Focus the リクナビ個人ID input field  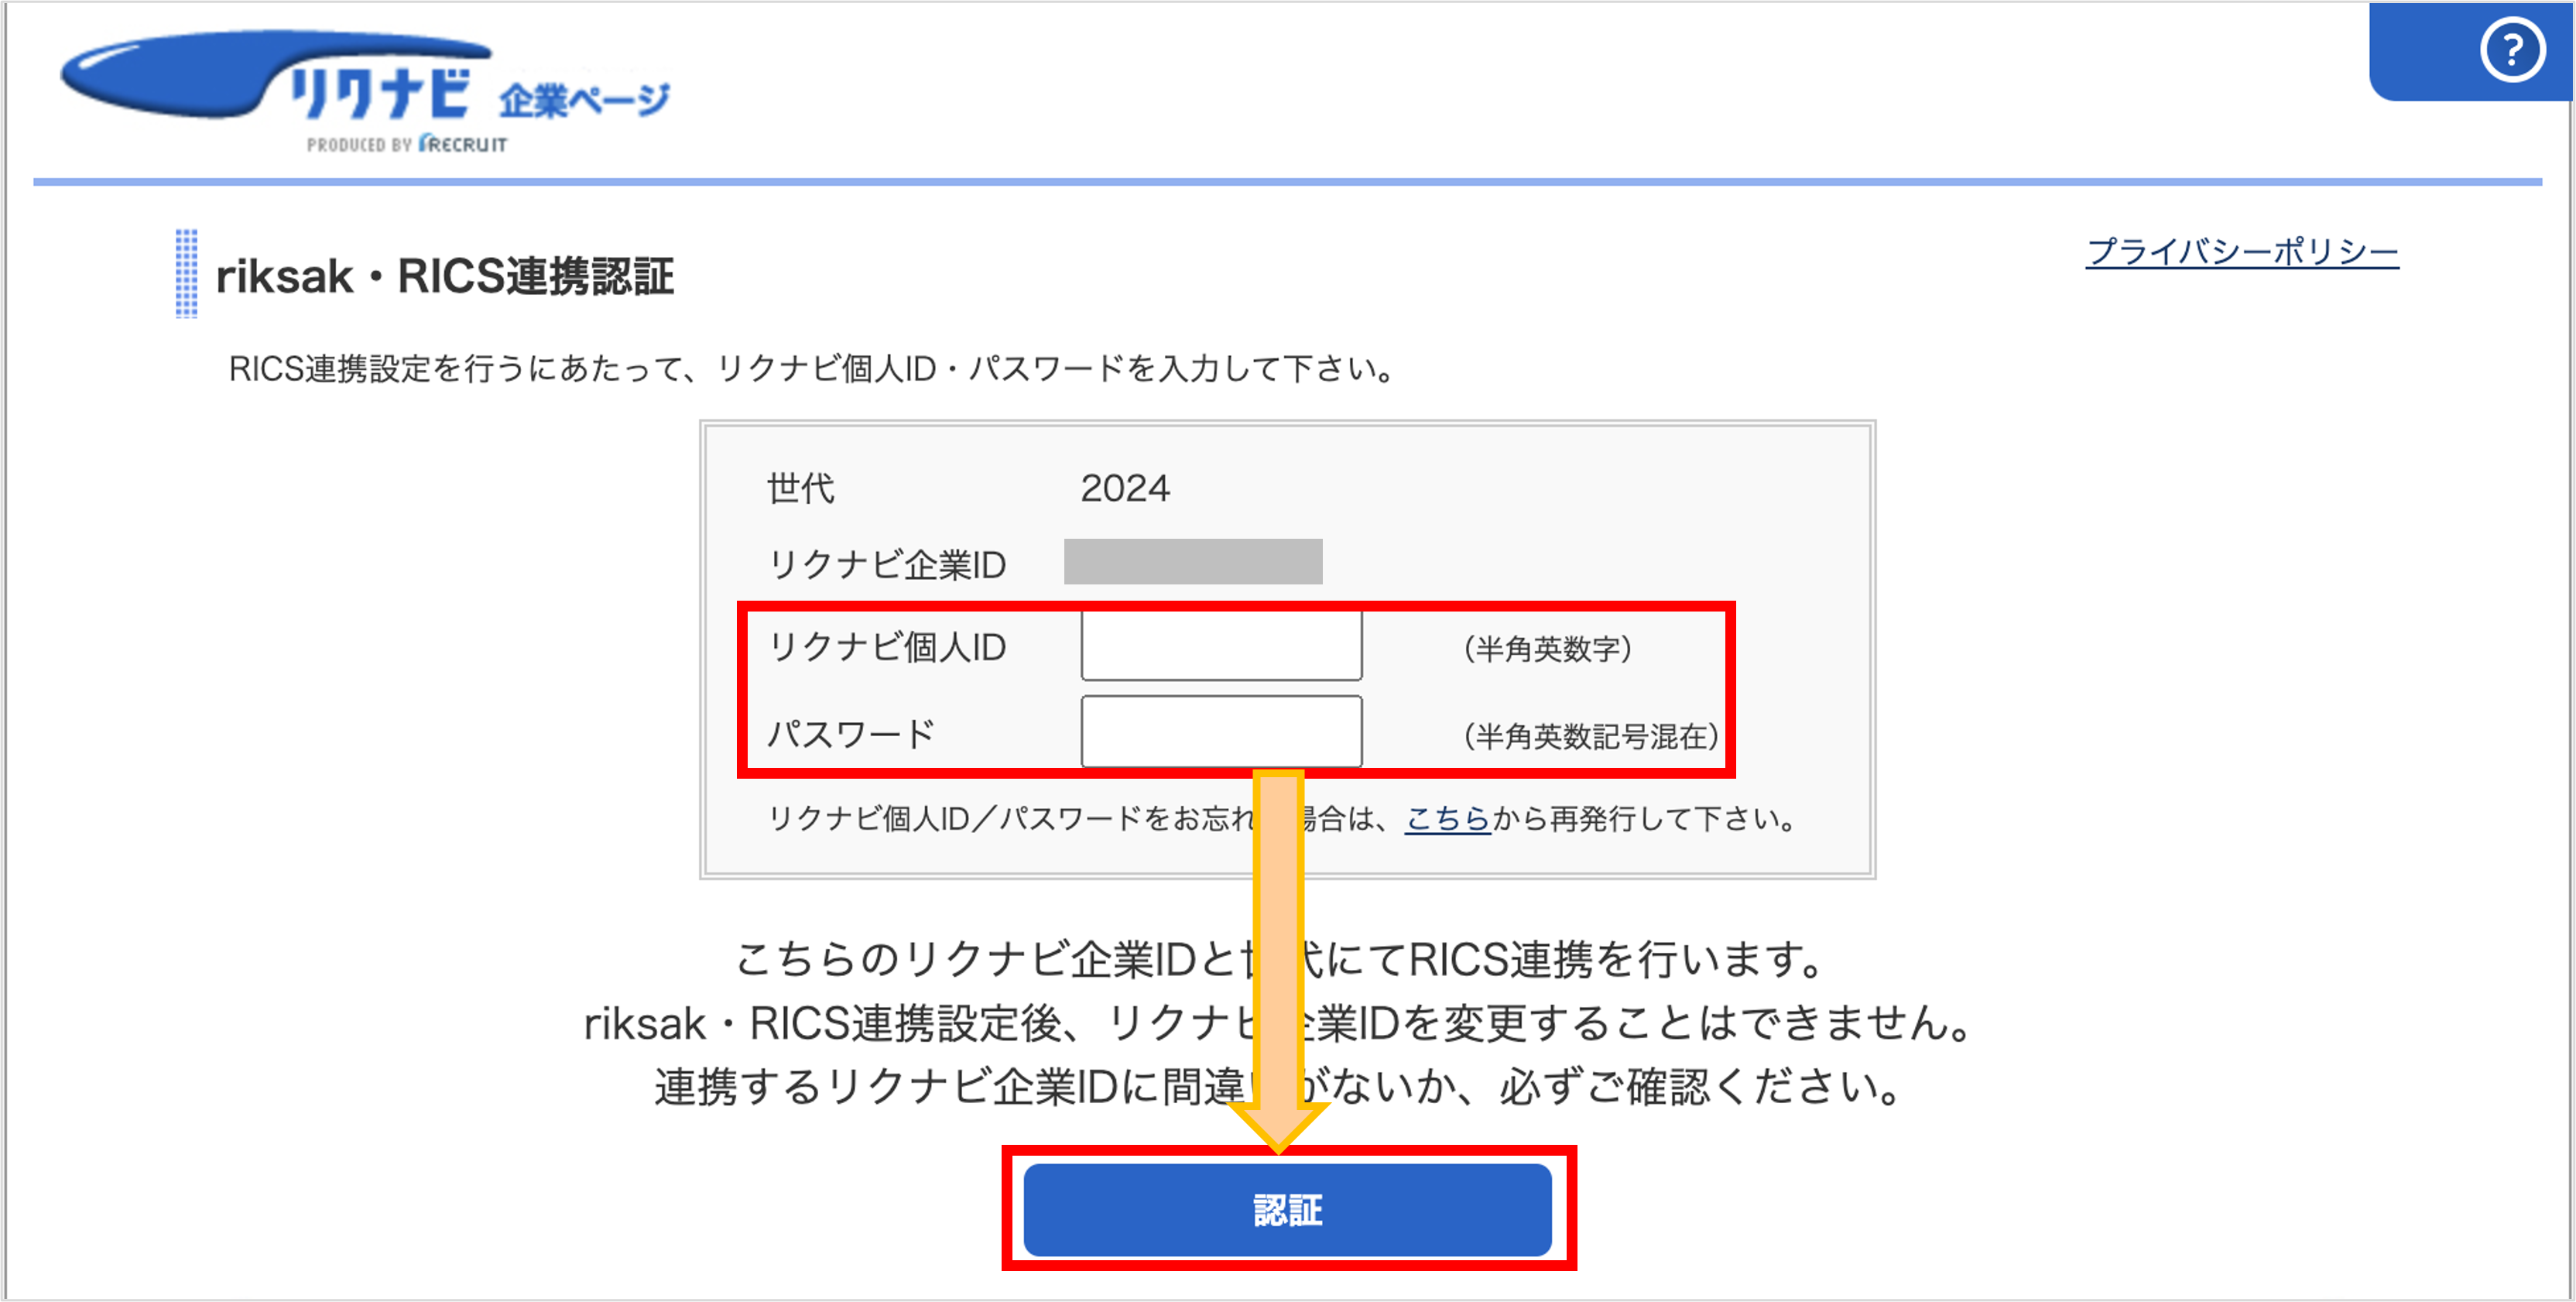coord(1221,646)
